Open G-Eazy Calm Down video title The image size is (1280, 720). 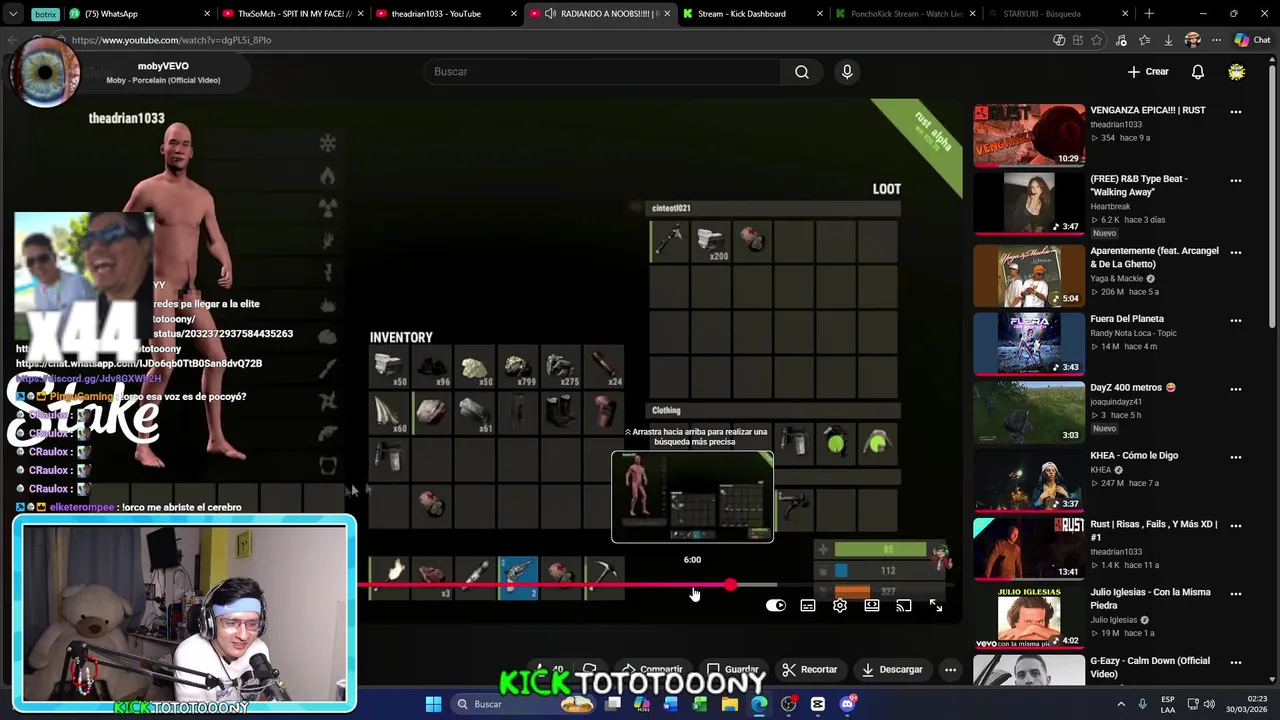click(1150, 667)
